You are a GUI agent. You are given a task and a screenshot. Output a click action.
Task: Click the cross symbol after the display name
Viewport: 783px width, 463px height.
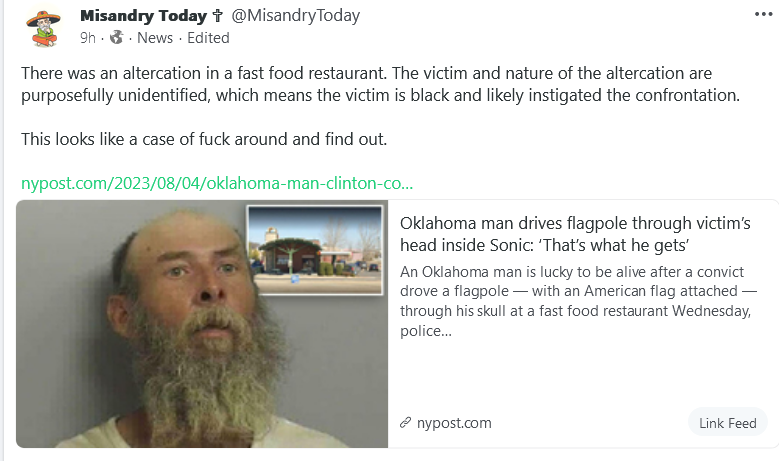(x=217, y=16)
